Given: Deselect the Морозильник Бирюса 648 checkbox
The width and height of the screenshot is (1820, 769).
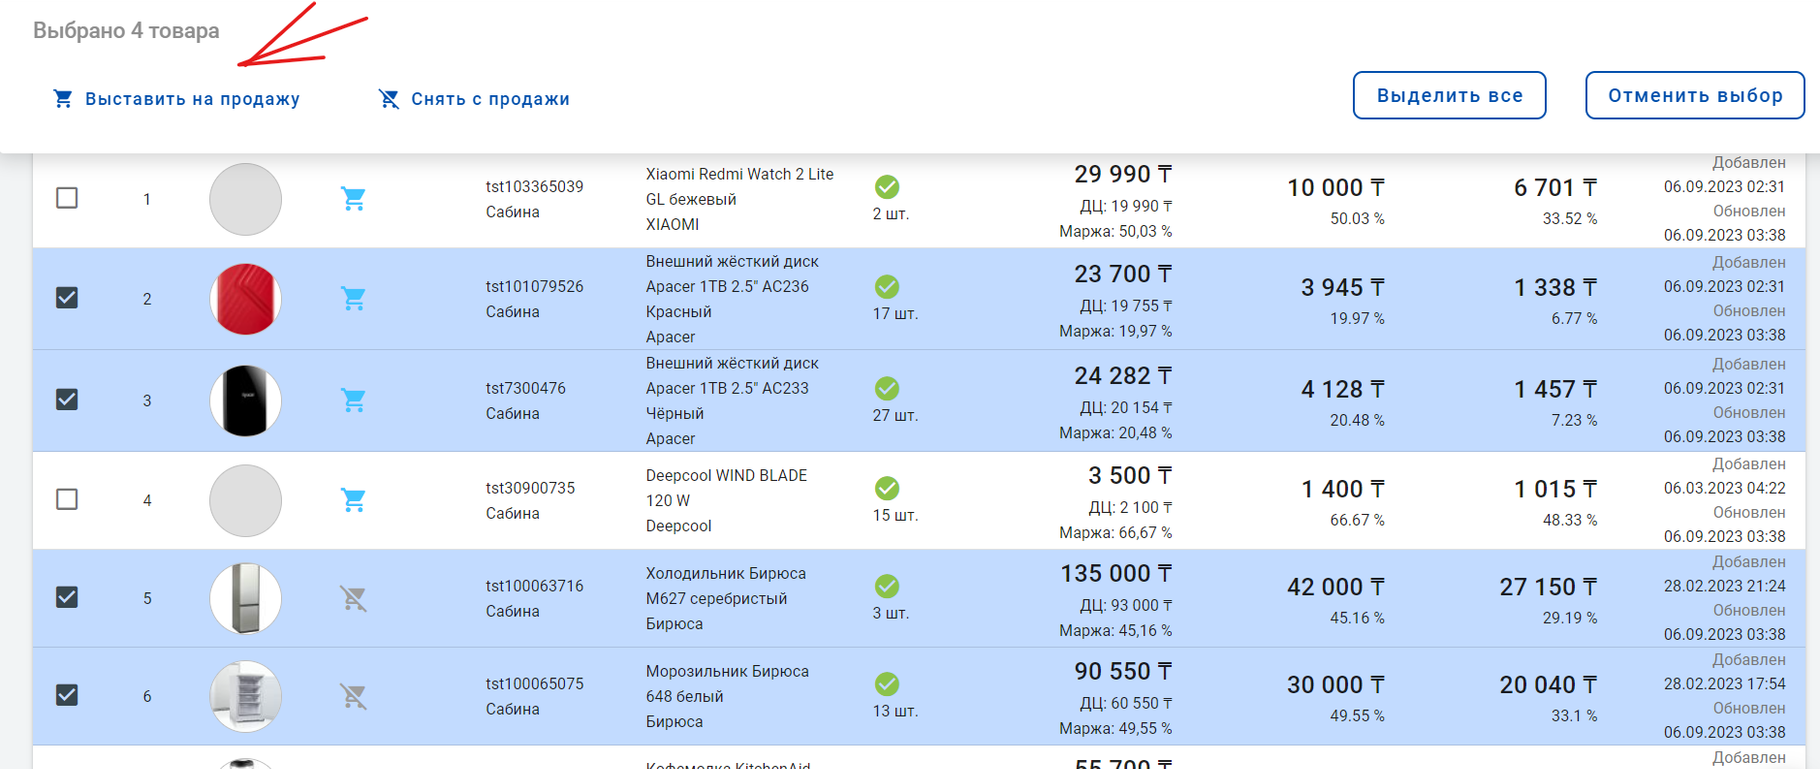Looking at the screenshot, I should (x=67, y=695).
